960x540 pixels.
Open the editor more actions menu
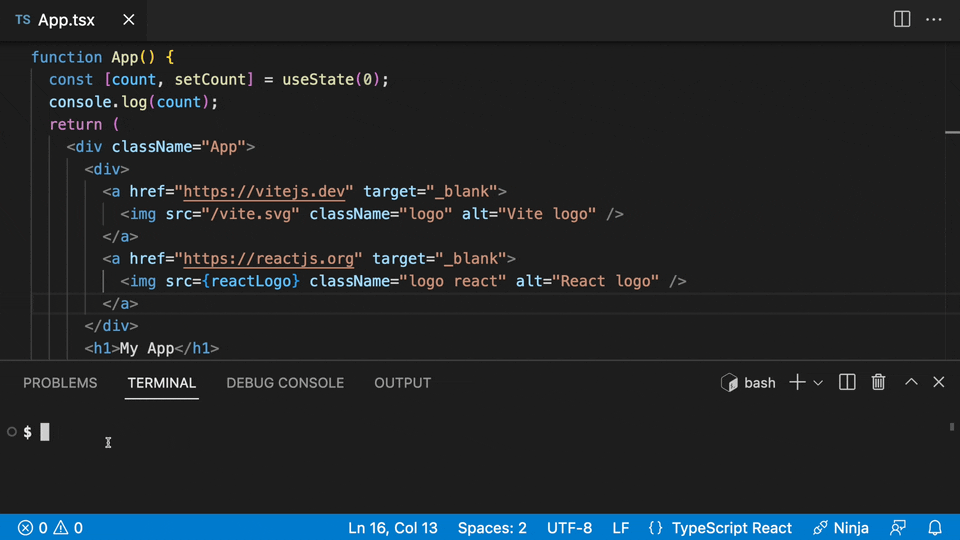[933, 19]
